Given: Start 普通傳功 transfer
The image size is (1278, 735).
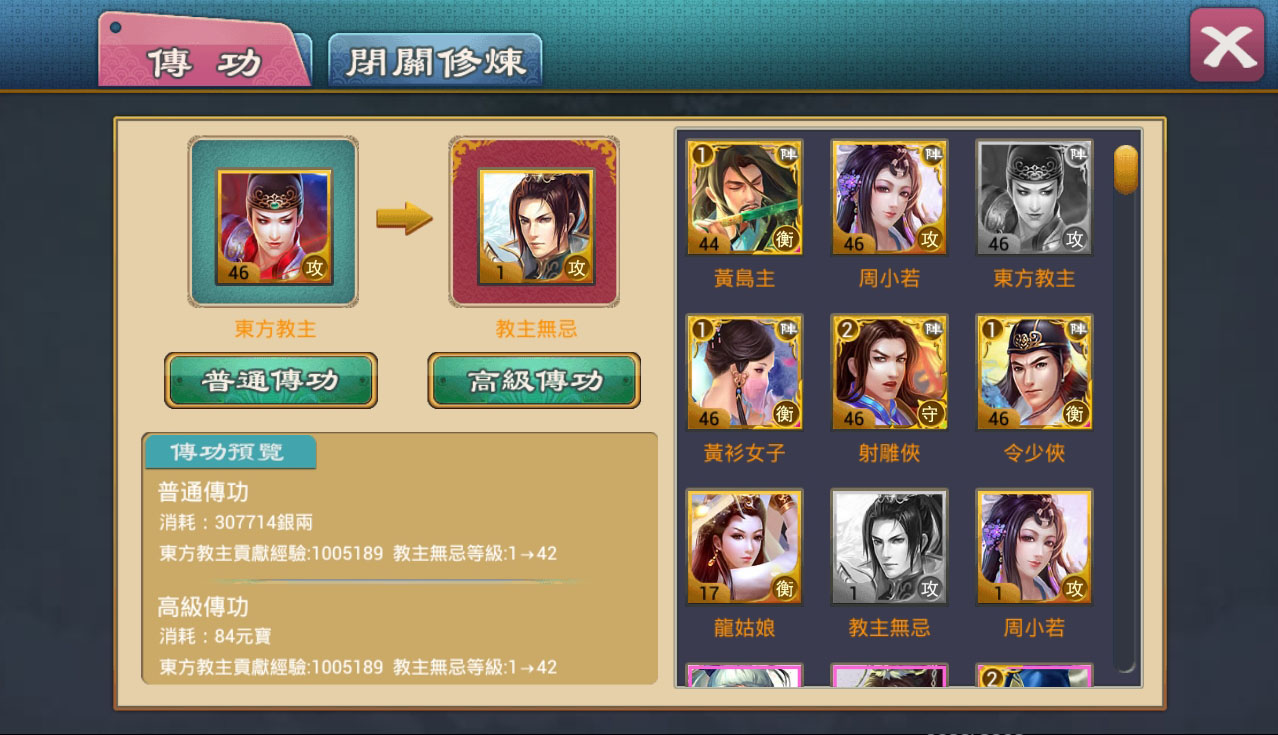Looking at the screenshot, I should 271,380.
